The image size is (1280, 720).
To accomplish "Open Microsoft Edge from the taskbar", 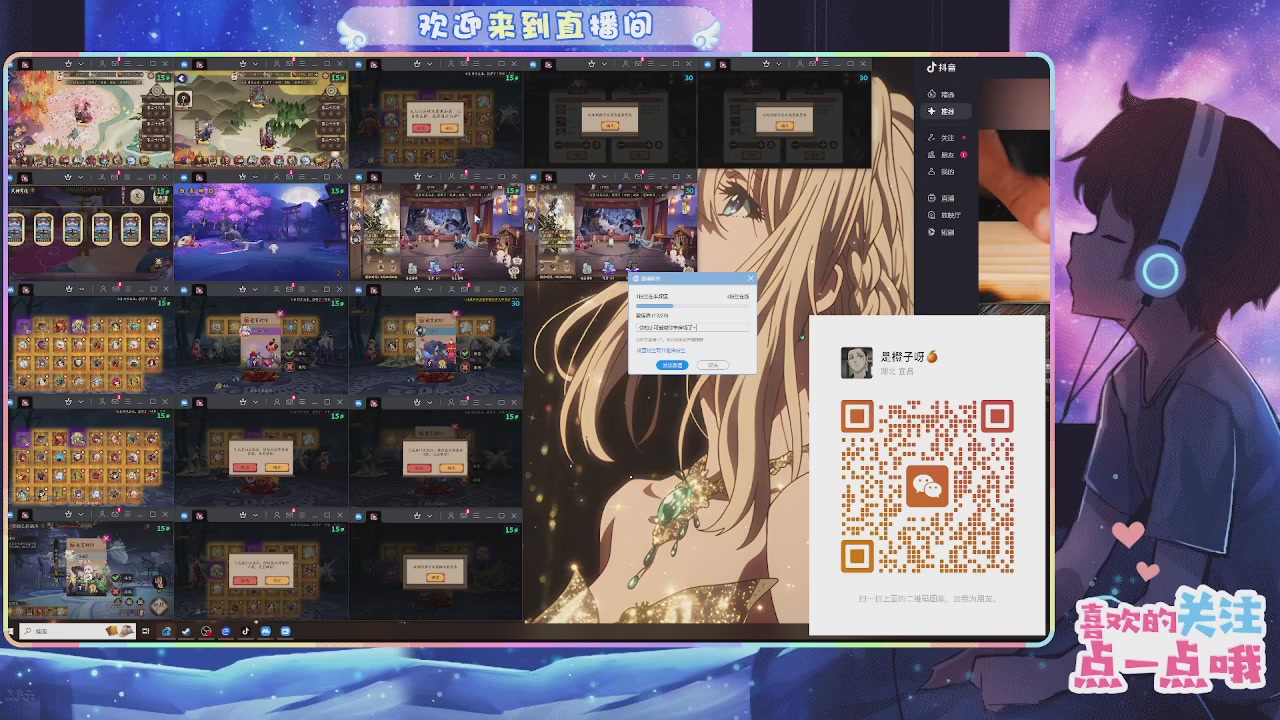I will (x=166, y=631).
